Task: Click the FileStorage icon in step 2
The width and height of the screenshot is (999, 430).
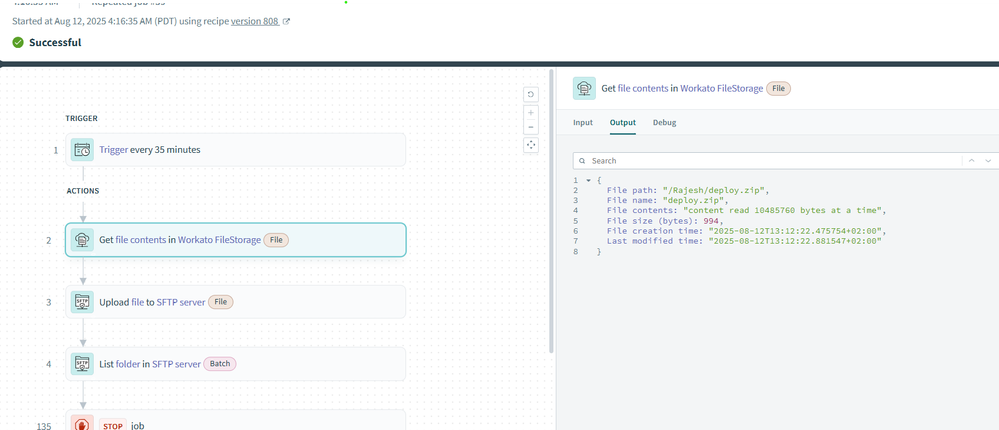Action: pyautogui.click(x=82, y=240)
